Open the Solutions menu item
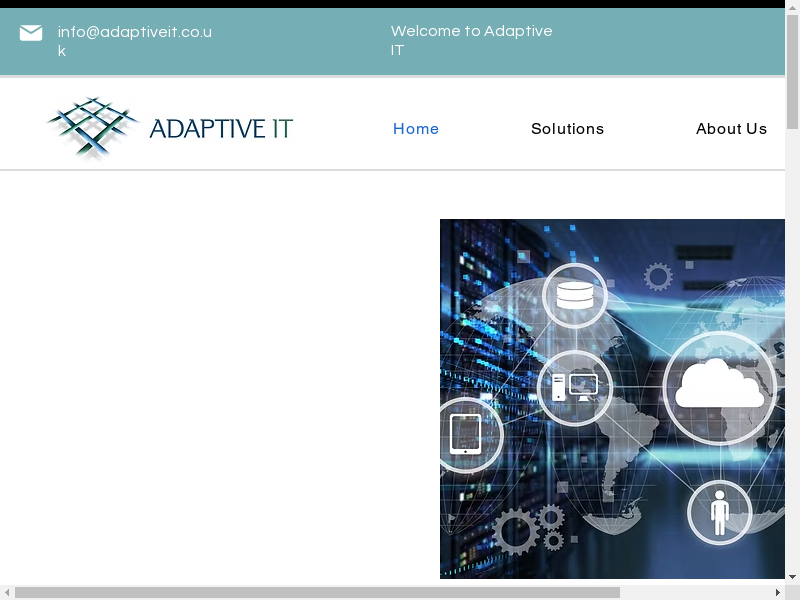This screenshot has height=600, width=800. [x=567, y=129]
